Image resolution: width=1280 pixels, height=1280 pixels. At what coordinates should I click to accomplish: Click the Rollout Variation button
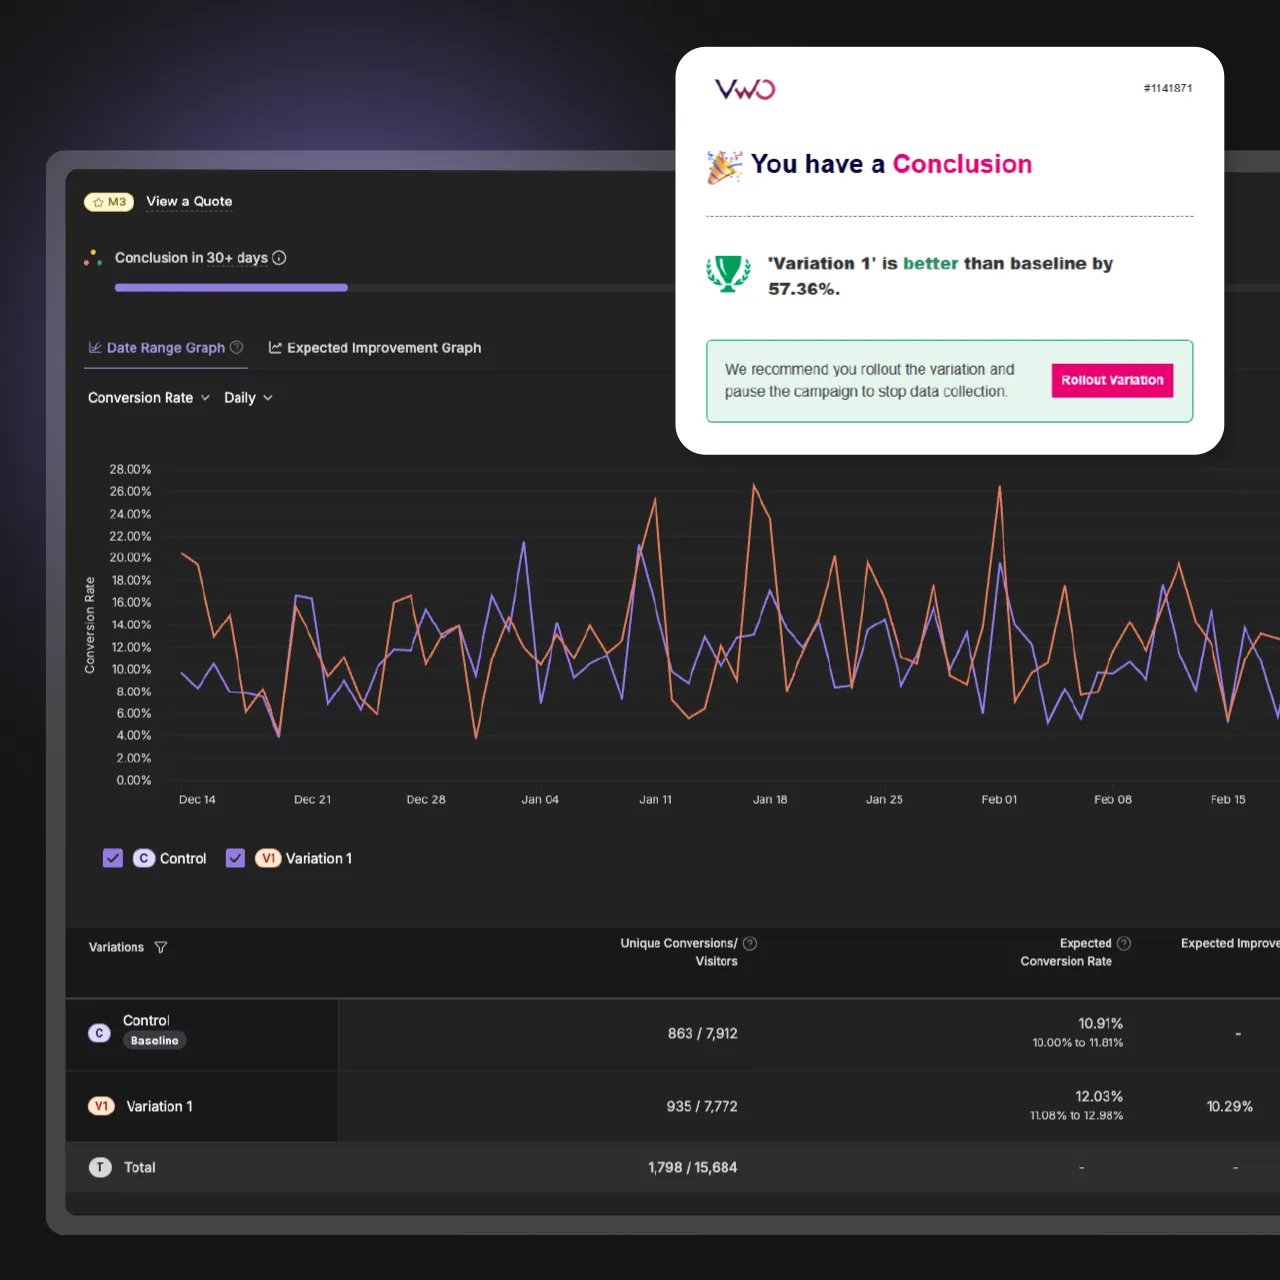click(x=1112, y=380)
